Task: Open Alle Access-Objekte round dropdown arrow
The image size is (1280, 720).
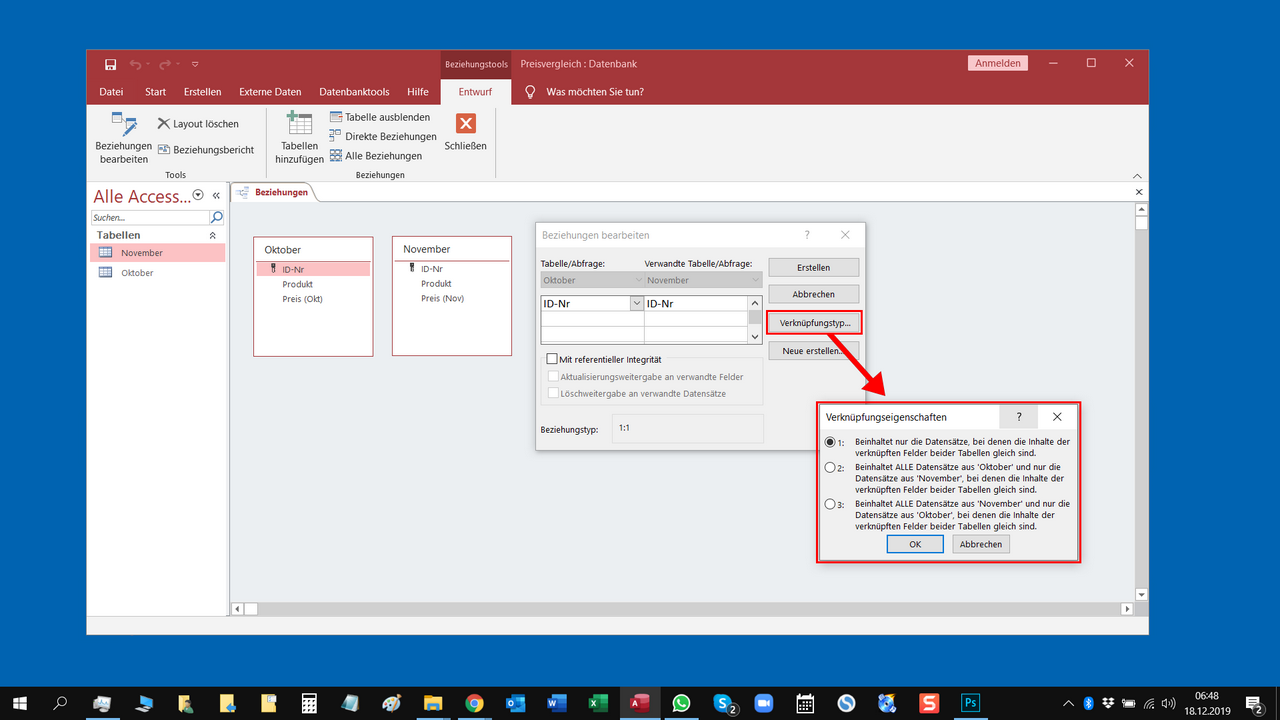Action: point(198,196)
